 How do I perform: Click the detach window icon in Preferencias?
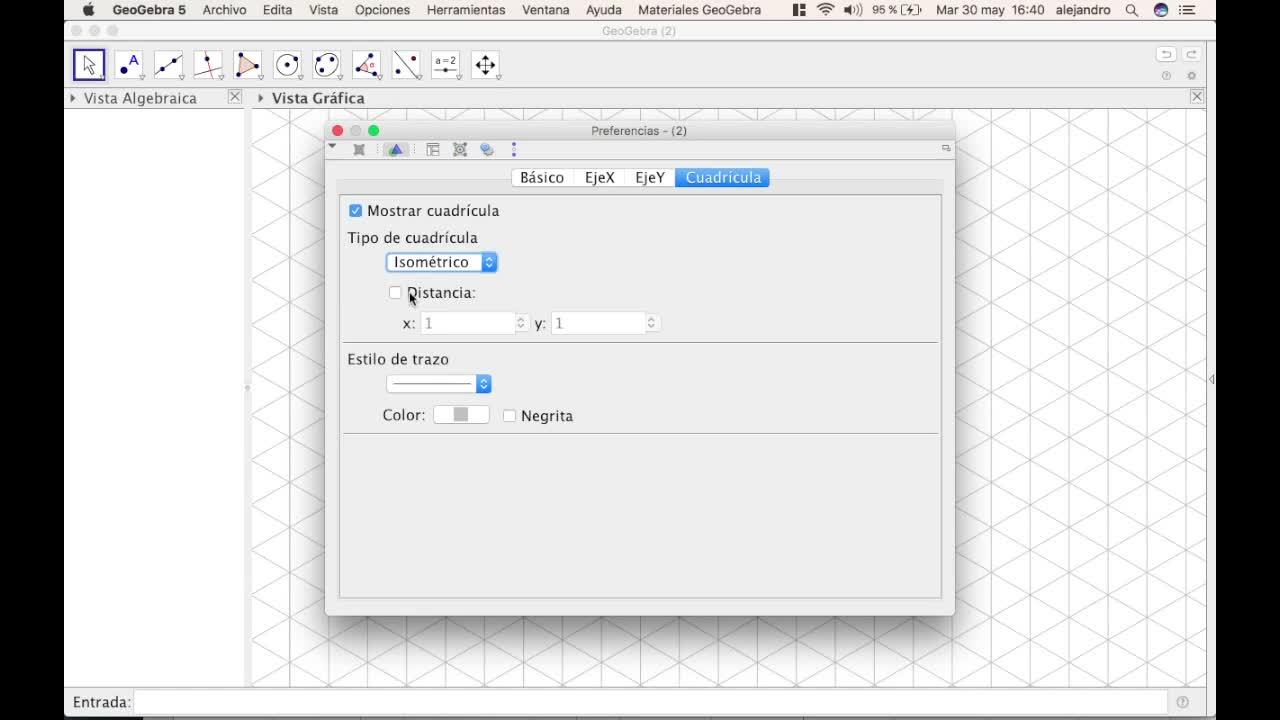(945, 148)
